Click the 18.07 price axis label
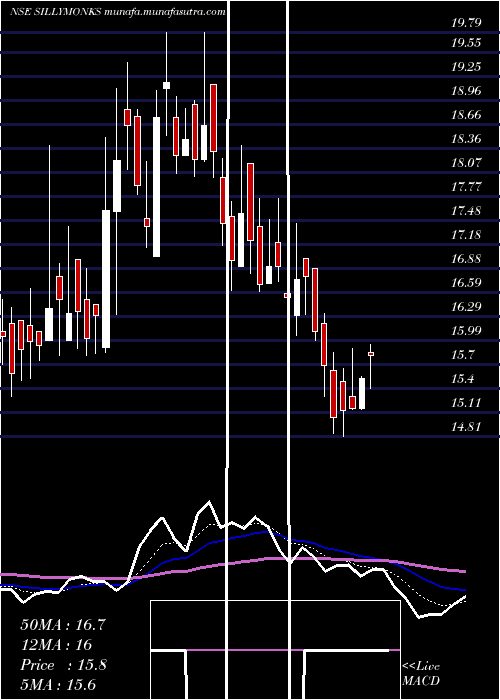Screen dimensions: 500x700 point(466,162)
